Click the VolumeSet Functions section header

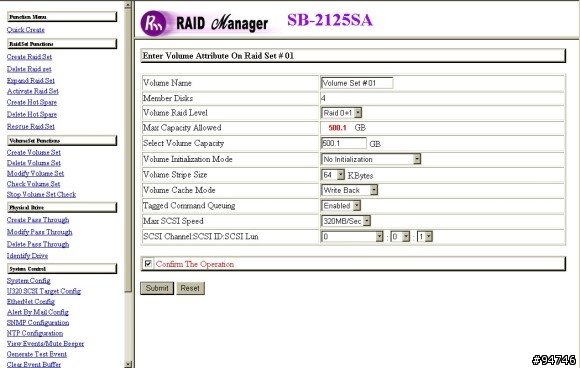62,141
